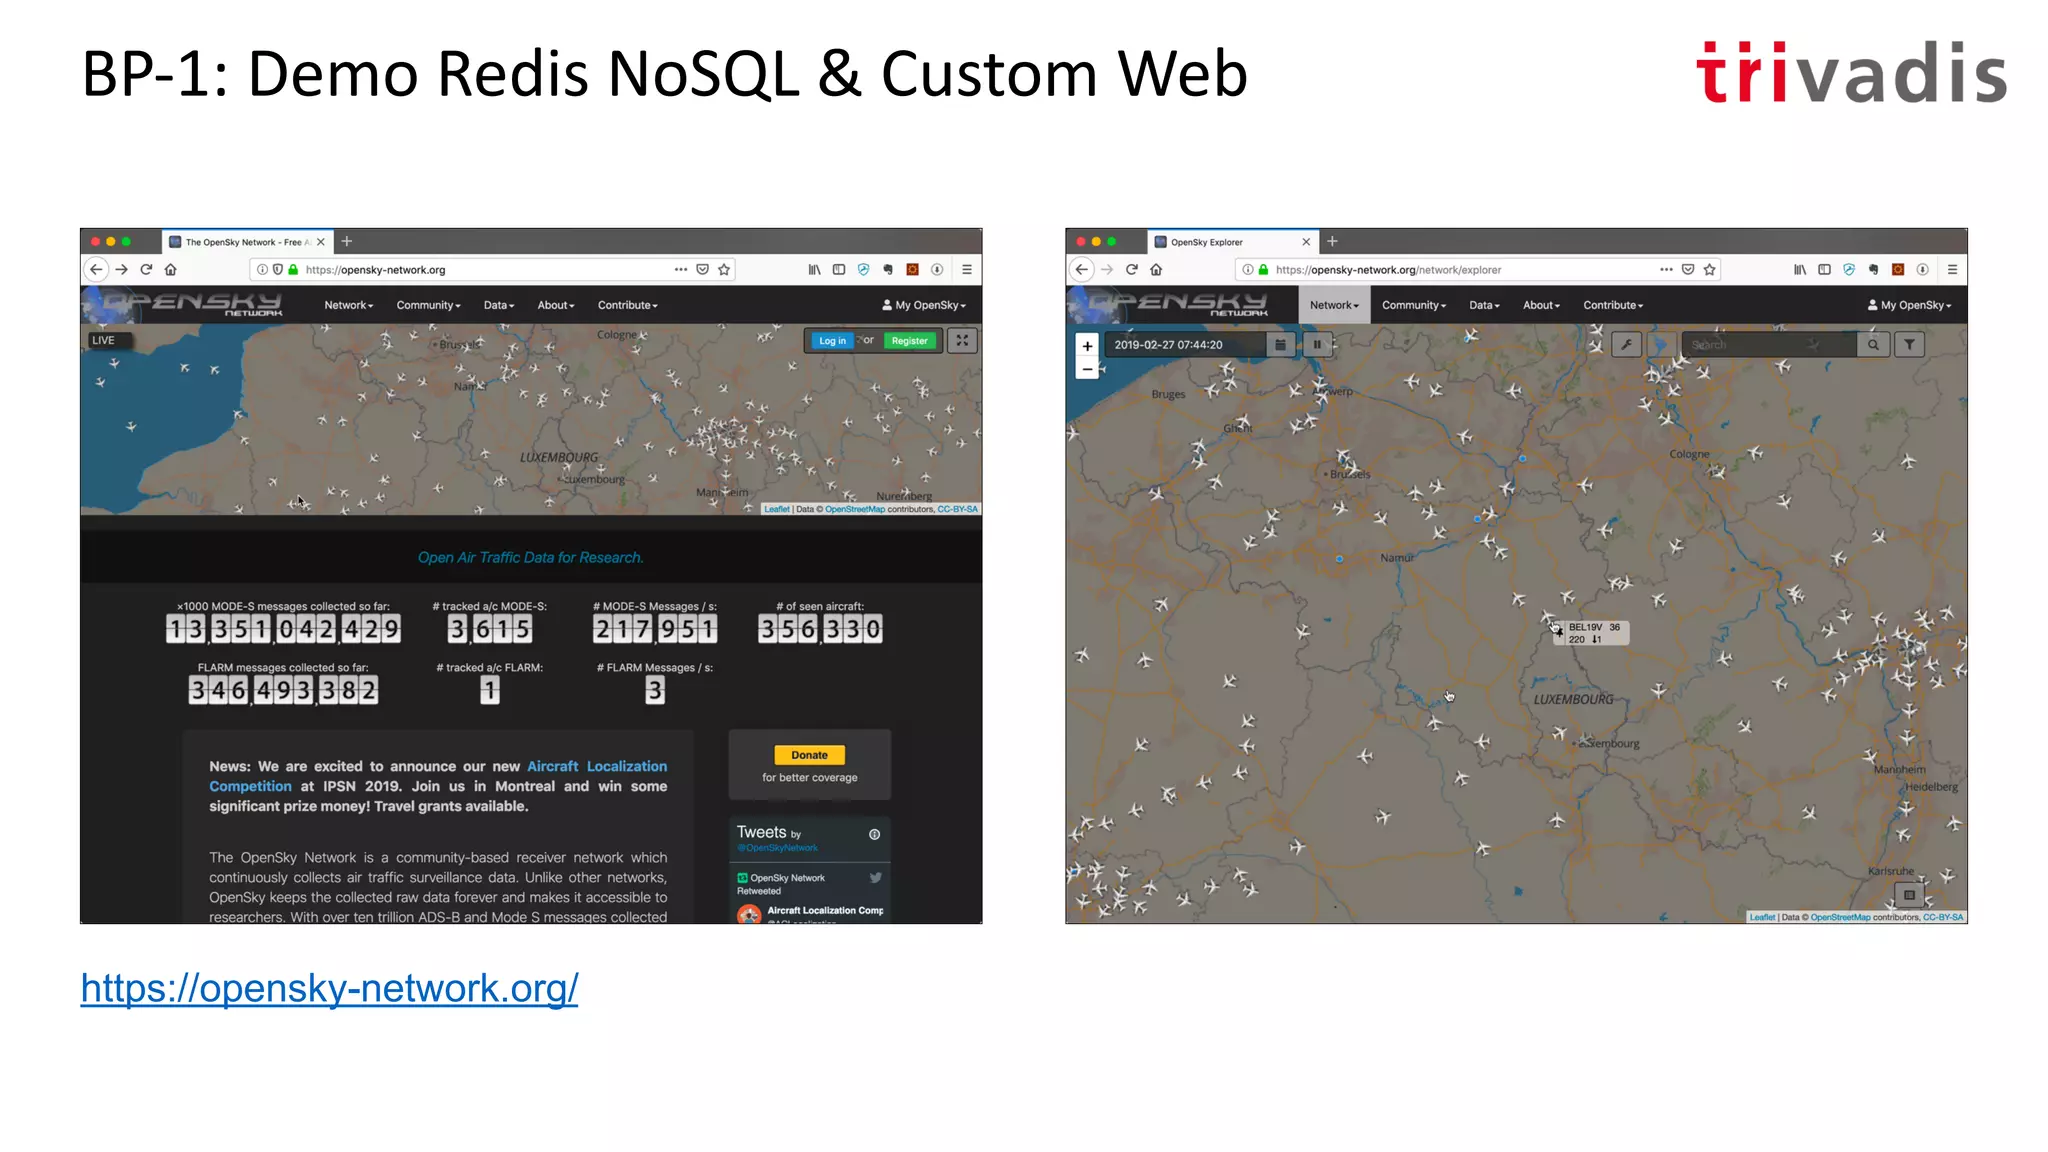Click the Explorer date-time field 2019-02-27 07:44:20
This screenshot has height=1152, width=2048.
(x=1183, y=344)
